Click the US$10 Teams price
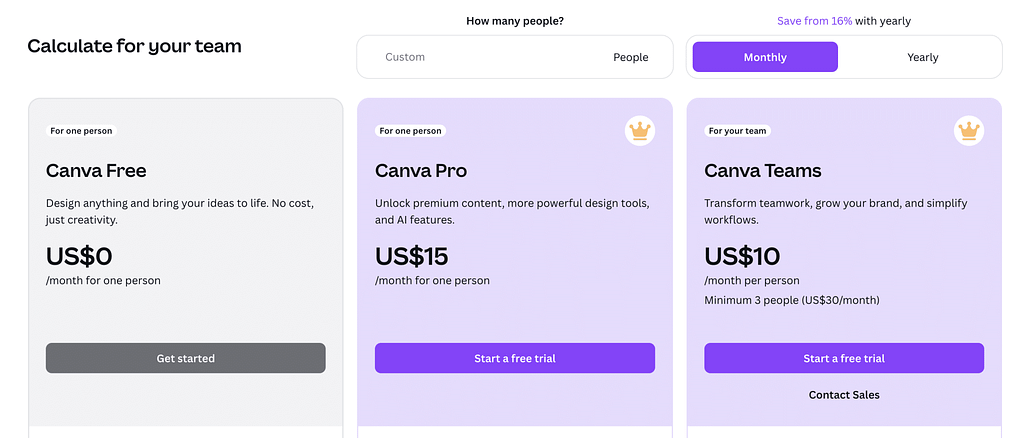 (x=742, y=257)
